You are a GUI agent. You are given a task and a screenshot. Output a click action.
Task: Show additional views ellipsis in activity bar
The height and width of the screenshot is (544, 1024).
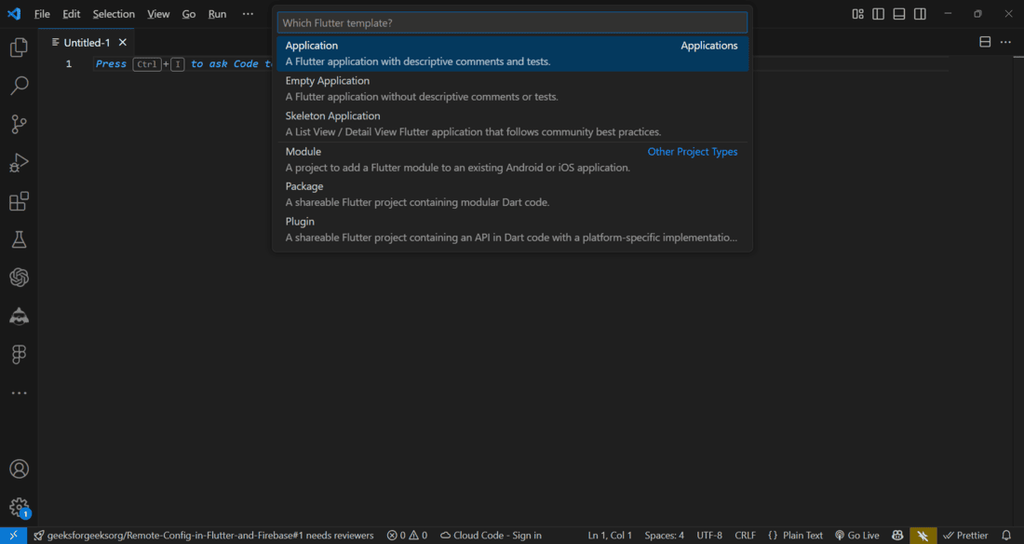19,393
